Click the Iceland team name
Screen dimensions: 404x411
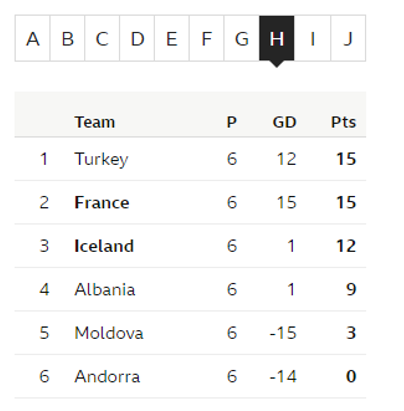104,246
